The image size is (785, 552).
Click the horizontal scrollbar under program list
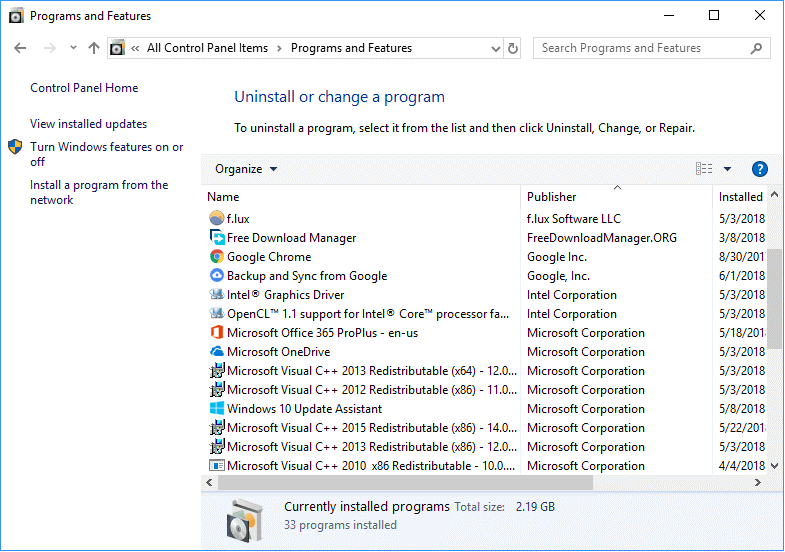400,482
